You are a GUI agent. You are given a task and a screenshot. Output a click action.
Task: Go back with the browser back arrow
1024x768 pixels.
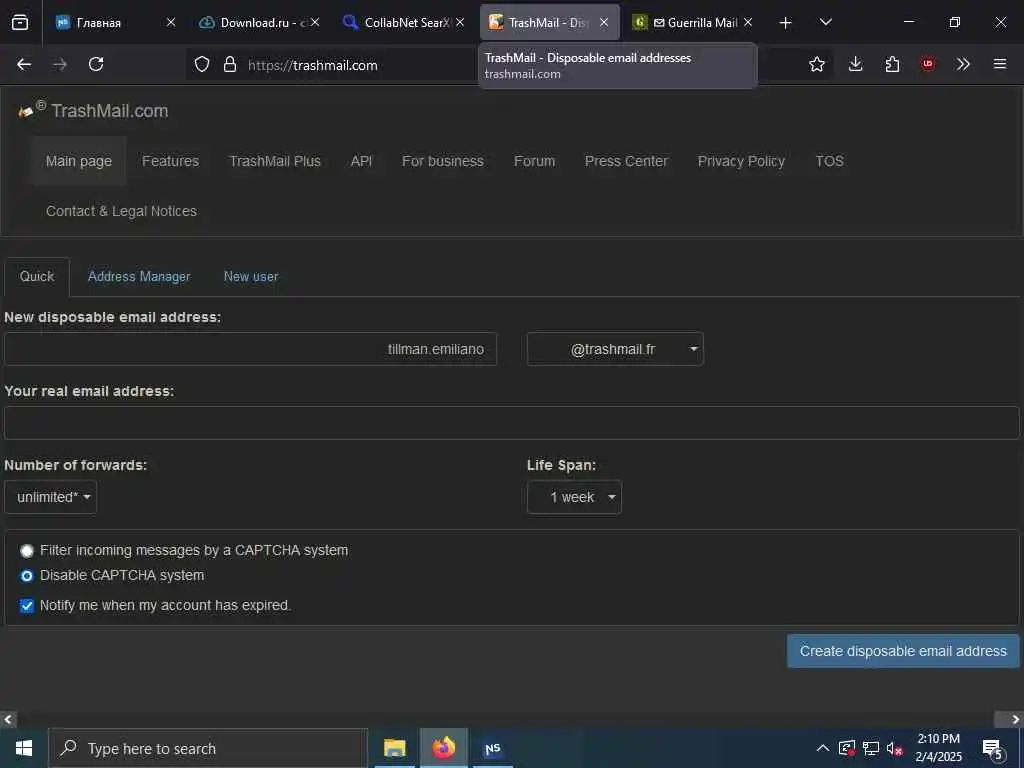tap(24, 64)
